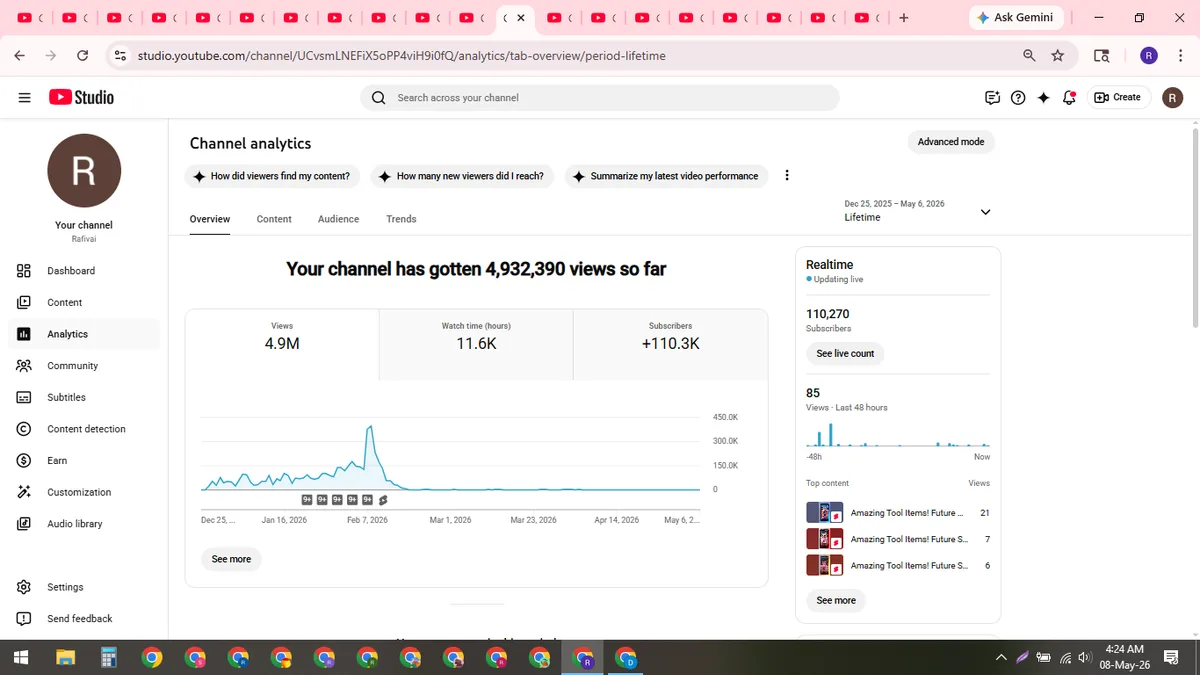The image size is (1200, 675).
Task: Click 'Summarize my latest video performance' chip
Action: coord(666,176)
